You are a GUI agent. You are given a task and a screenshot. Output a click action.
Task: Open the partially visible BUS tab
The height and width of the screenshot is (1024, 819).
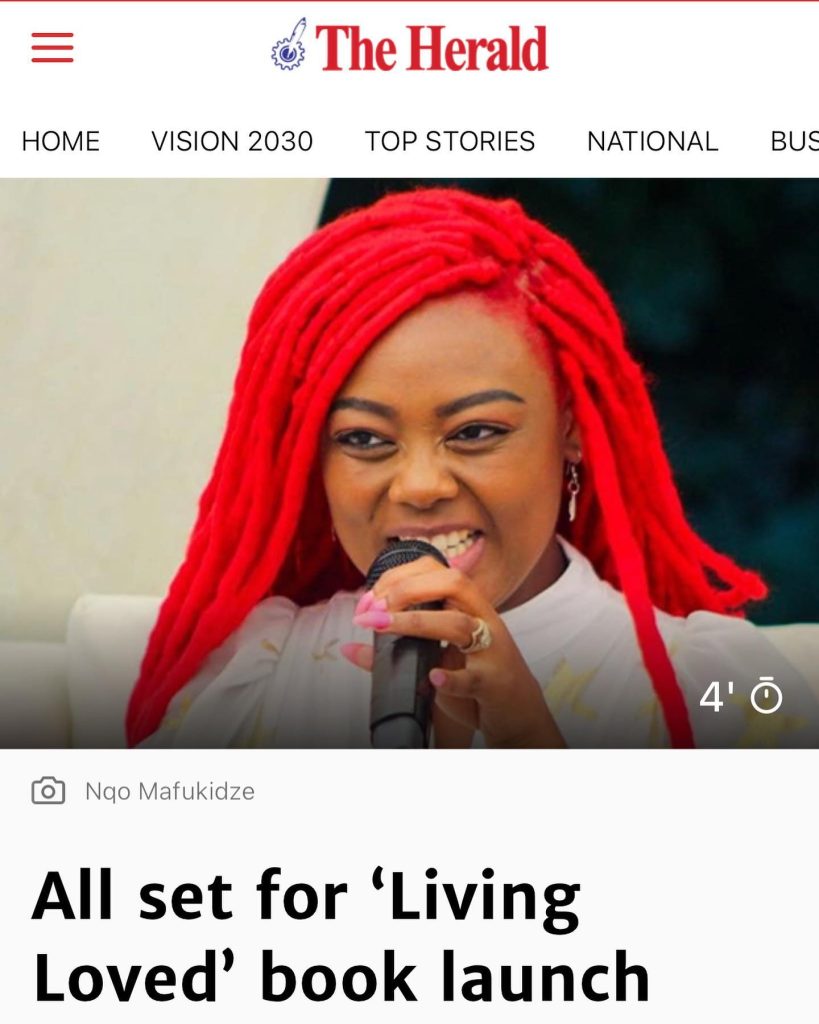tap(794, 141)
